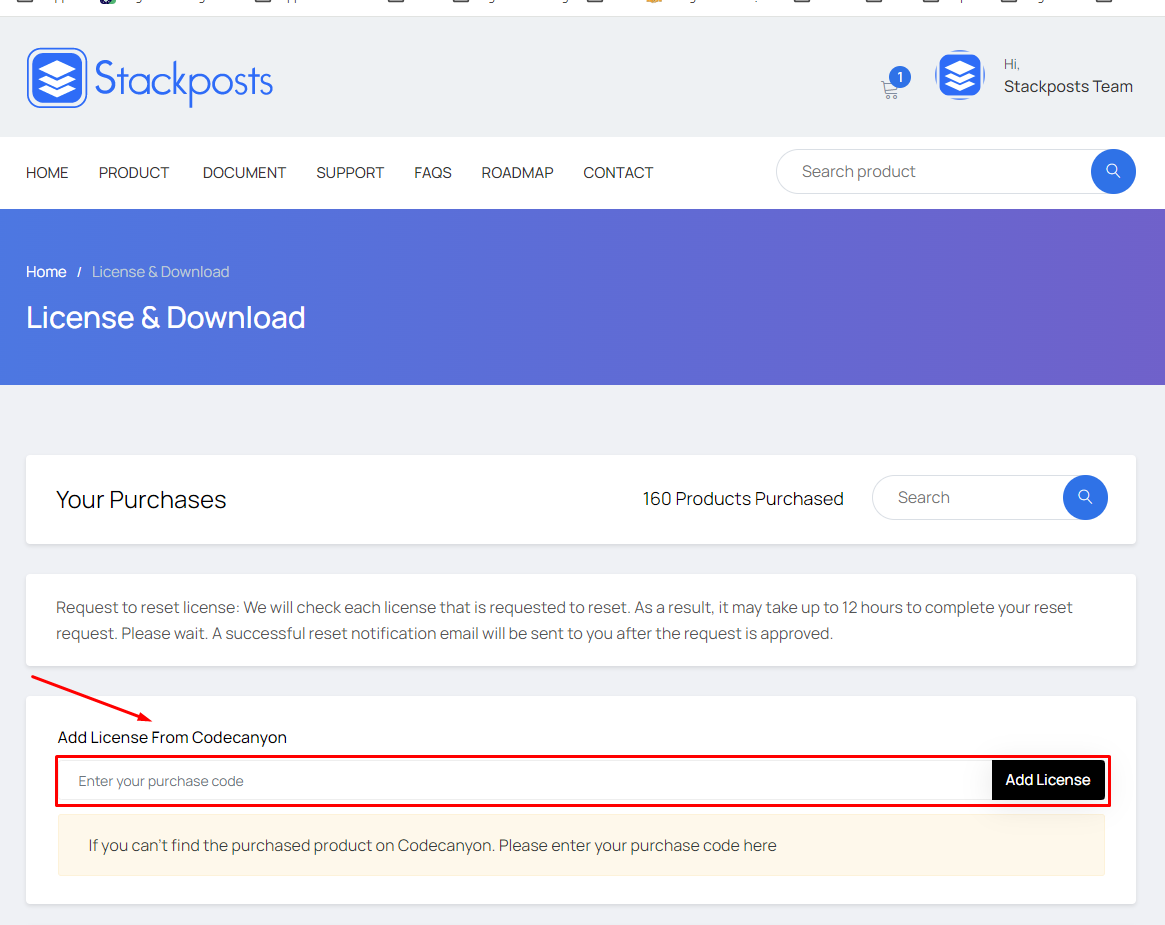Click the Stackposts wordmark text
Image resolution: width=1165 pixels, height=925 pixels.
point(184,80)
